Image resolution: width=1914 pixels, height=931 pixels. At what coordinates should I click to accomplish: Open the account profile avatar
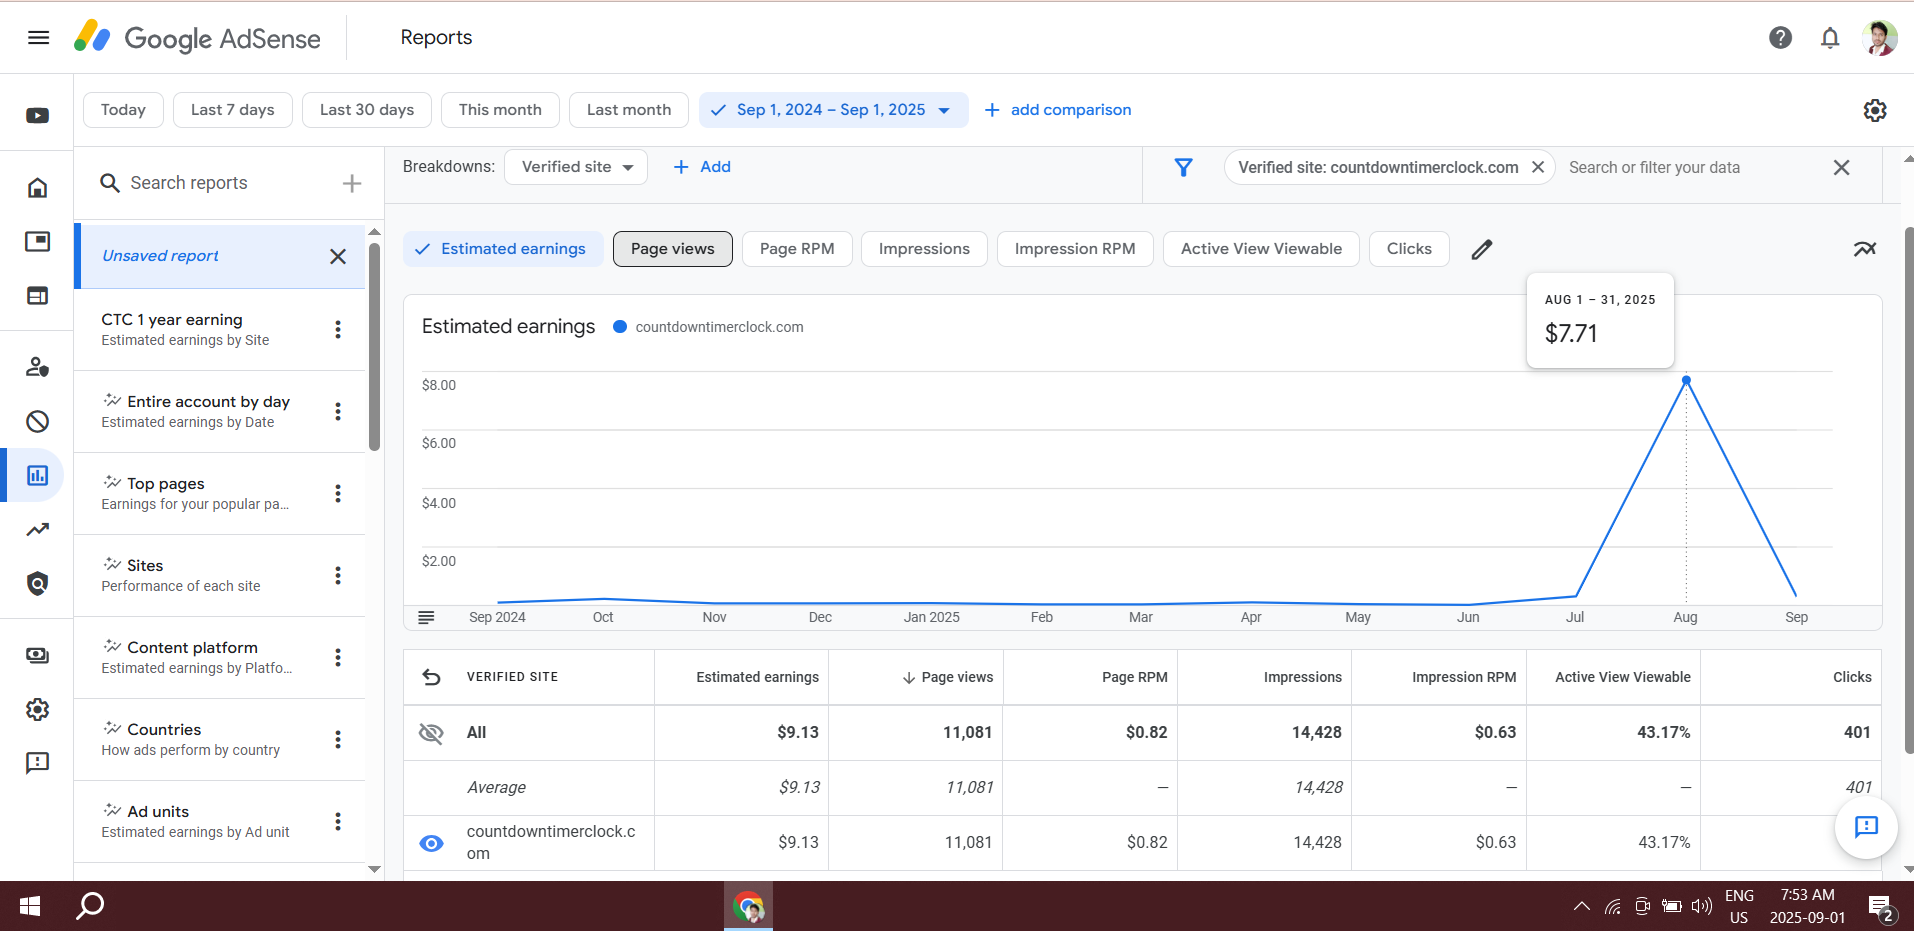point(1880,38)
